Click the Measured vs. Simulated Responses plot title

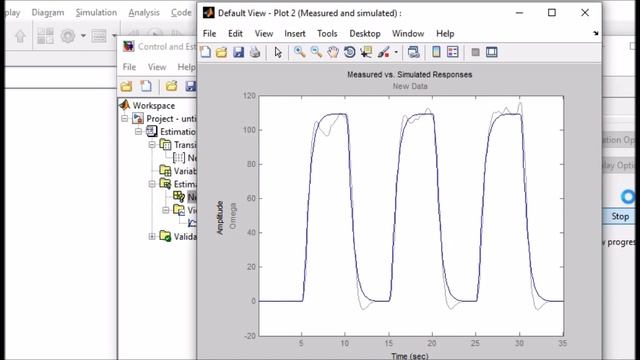coord(409,75)
